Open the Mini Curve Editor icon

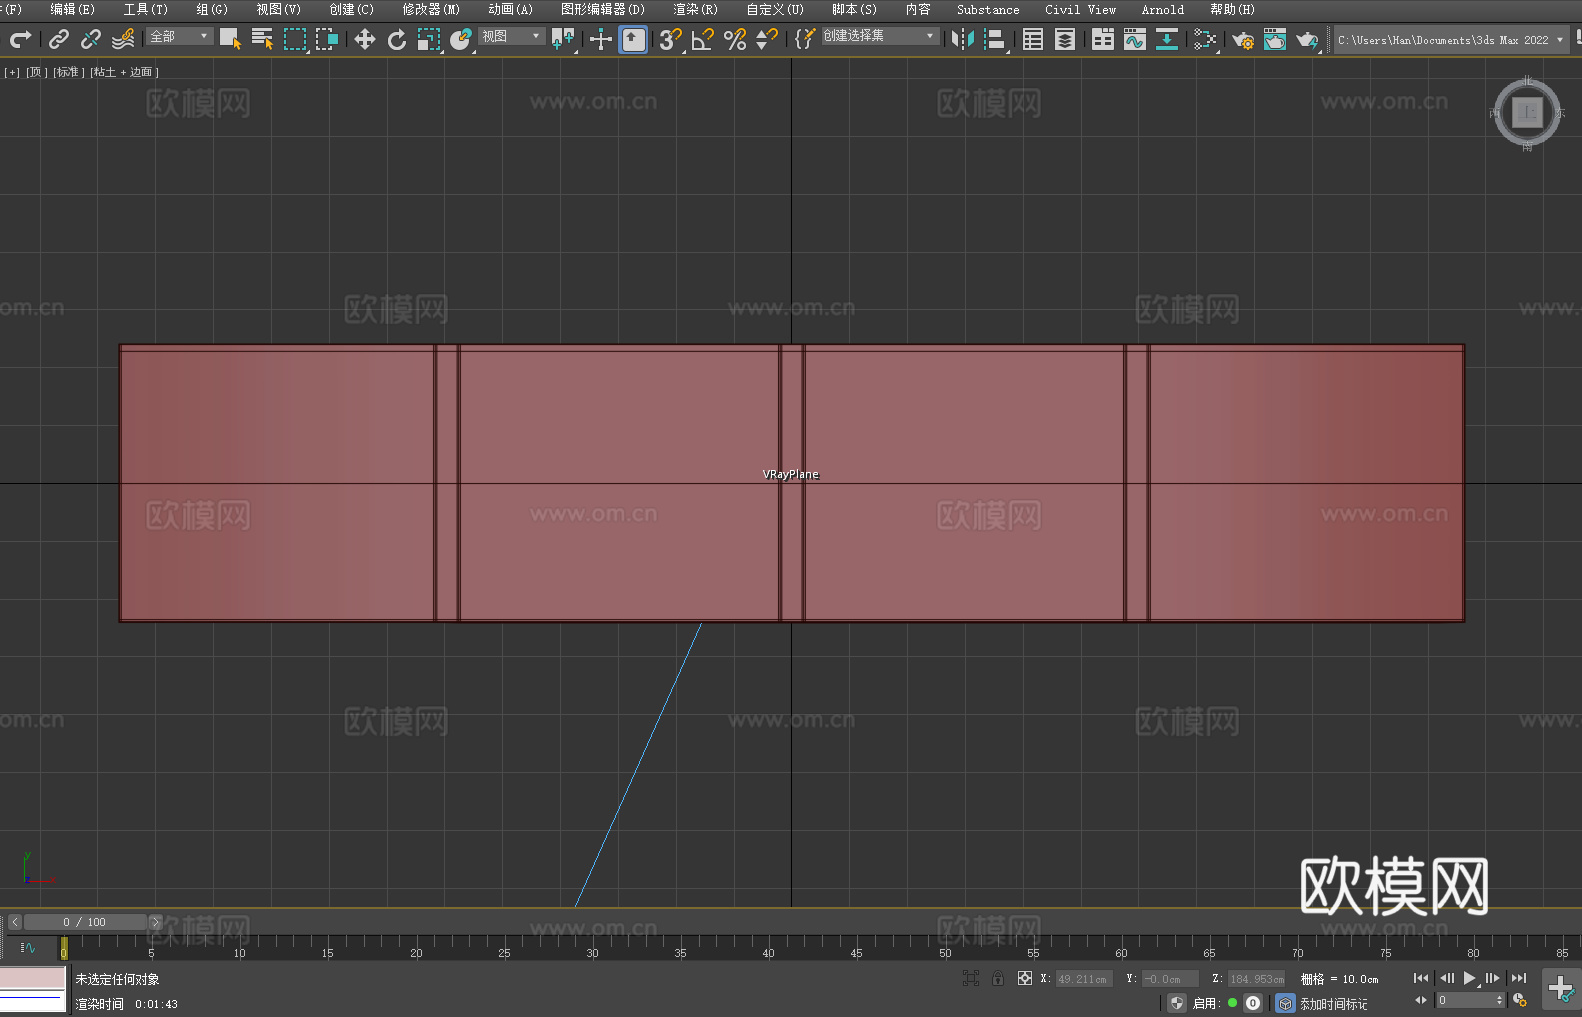click(x=27, y=947)
